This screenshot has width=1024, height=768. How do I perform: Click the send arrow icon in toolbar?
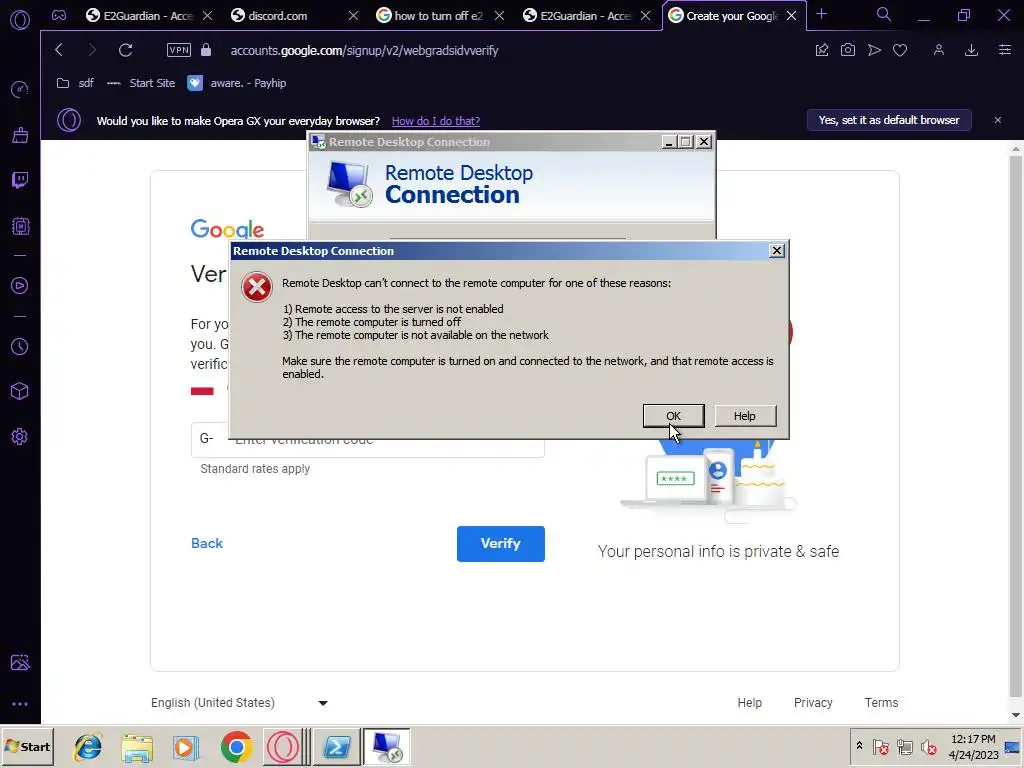pos(874,50)
